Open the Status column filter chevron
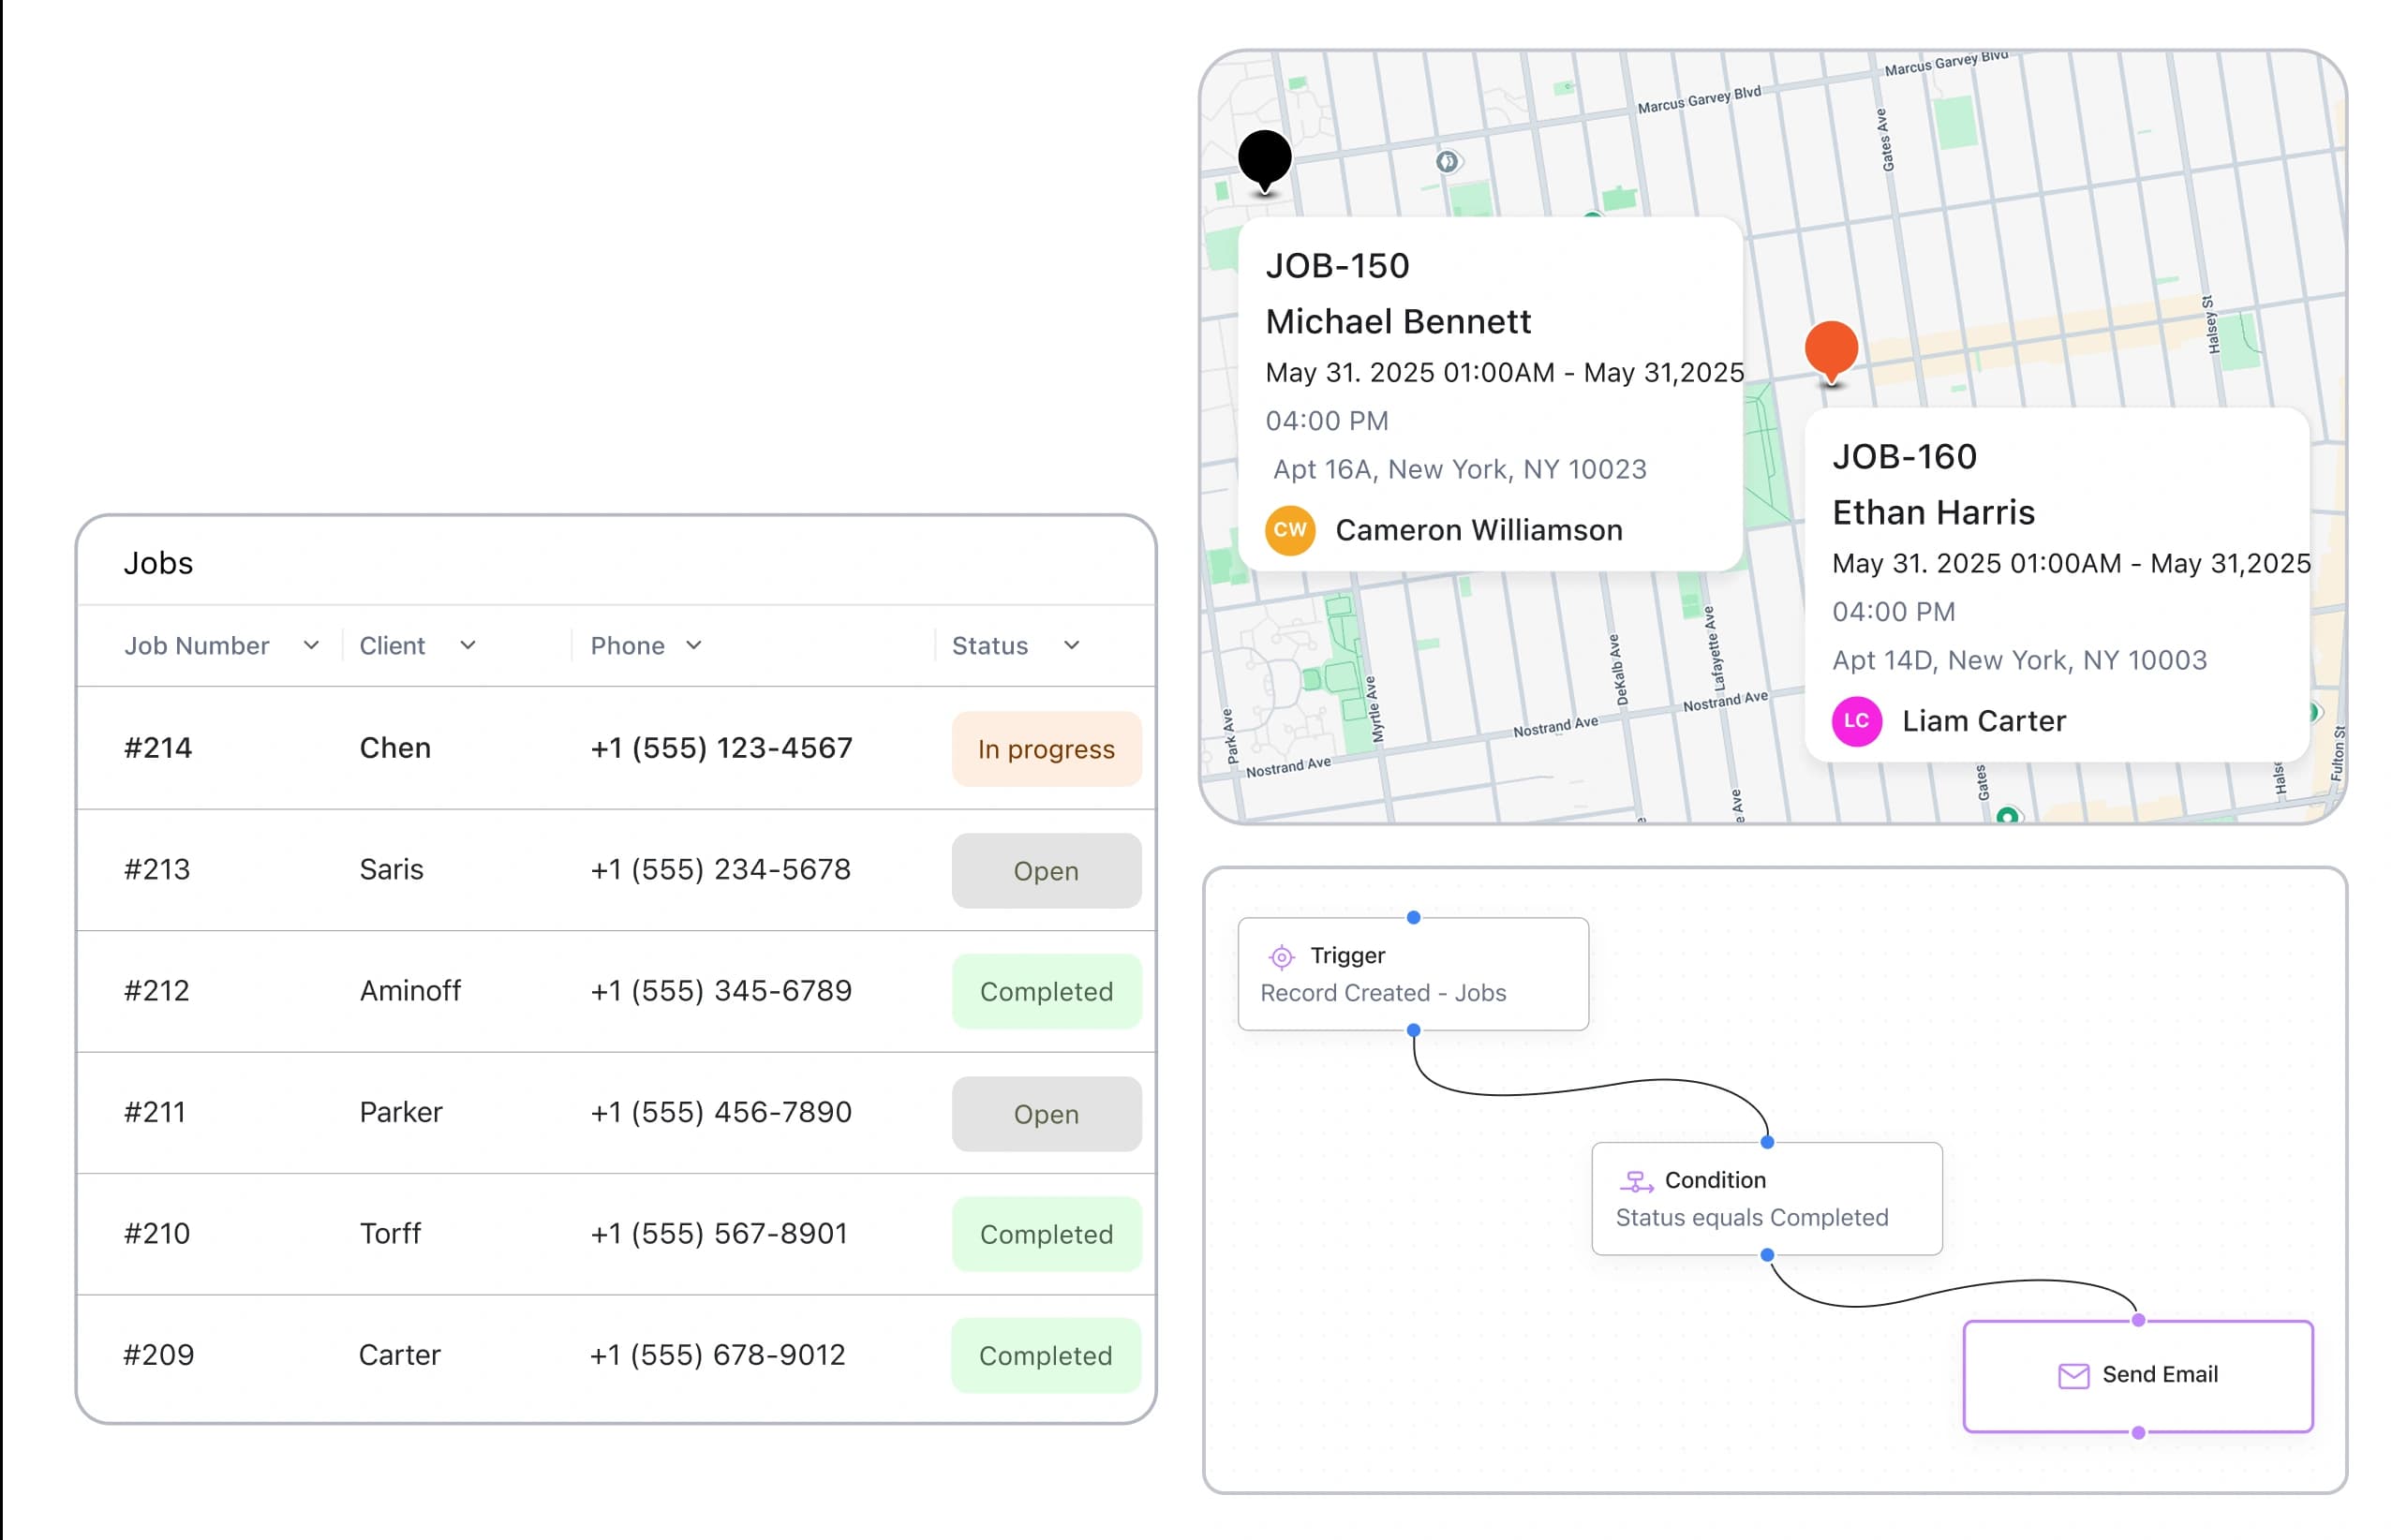The image size is (2392, 1540). [x=1071, y=646]
